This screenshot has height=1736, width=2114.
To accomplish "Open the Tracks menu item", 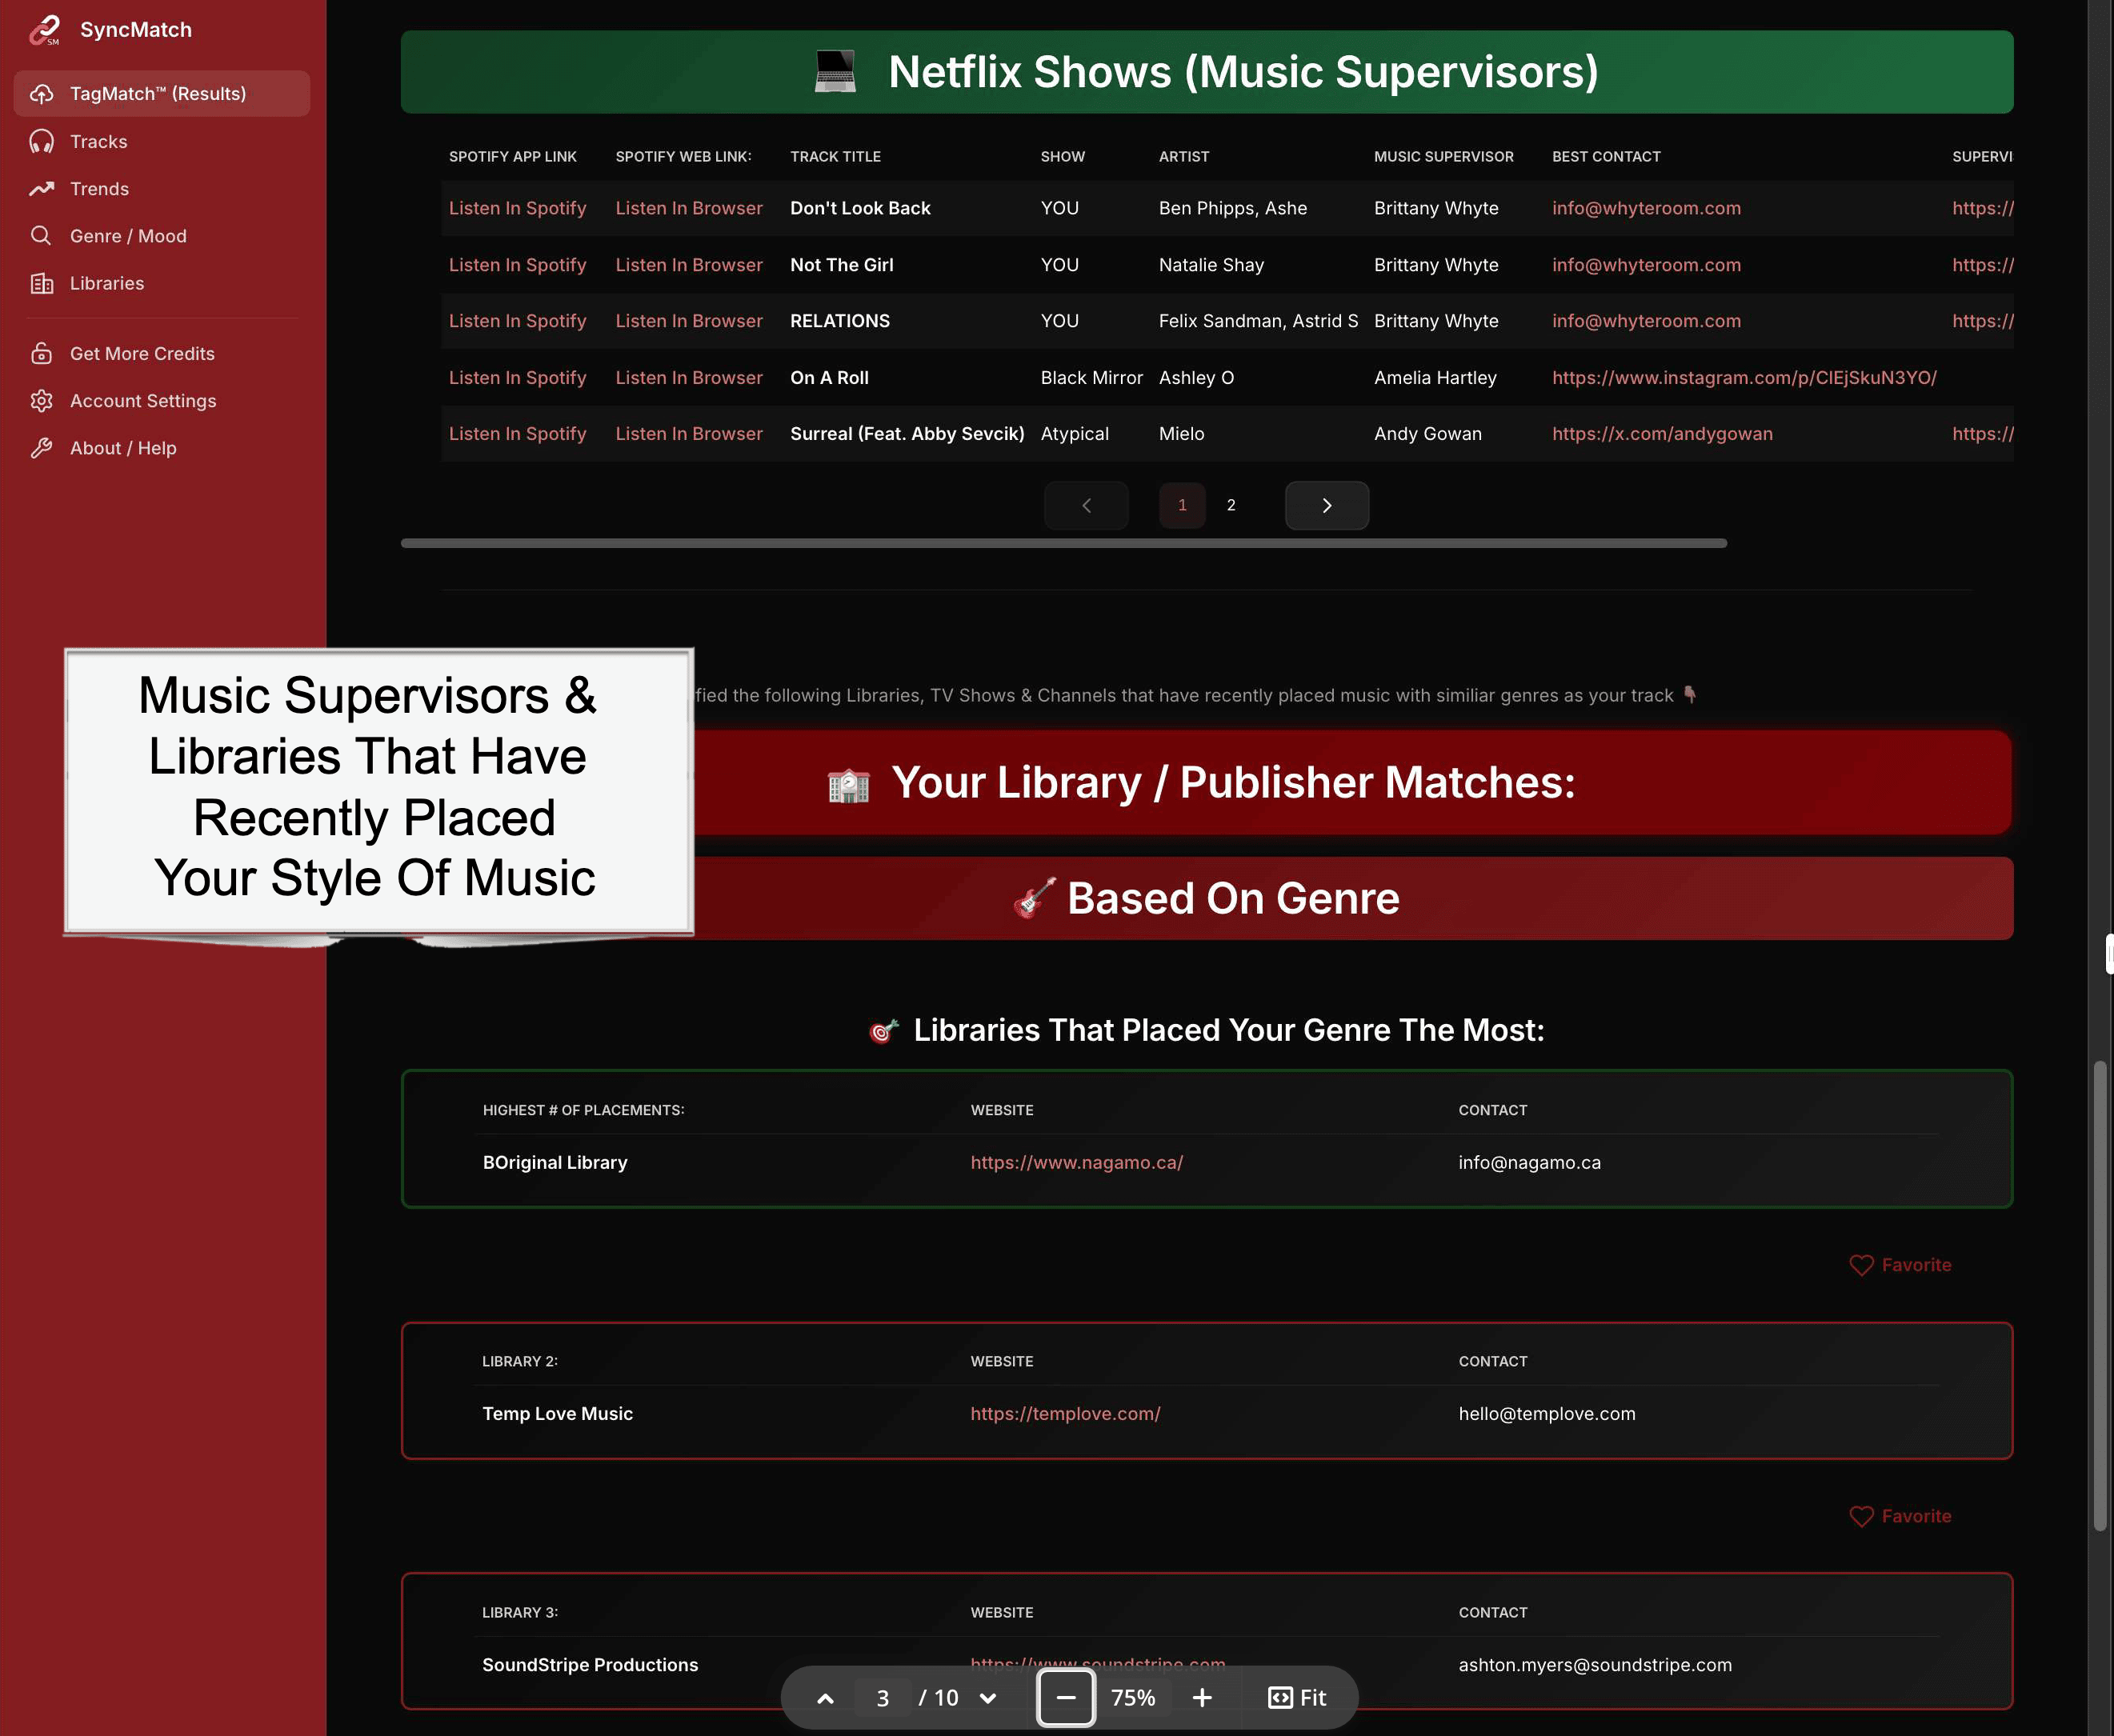I will point(162,142).
